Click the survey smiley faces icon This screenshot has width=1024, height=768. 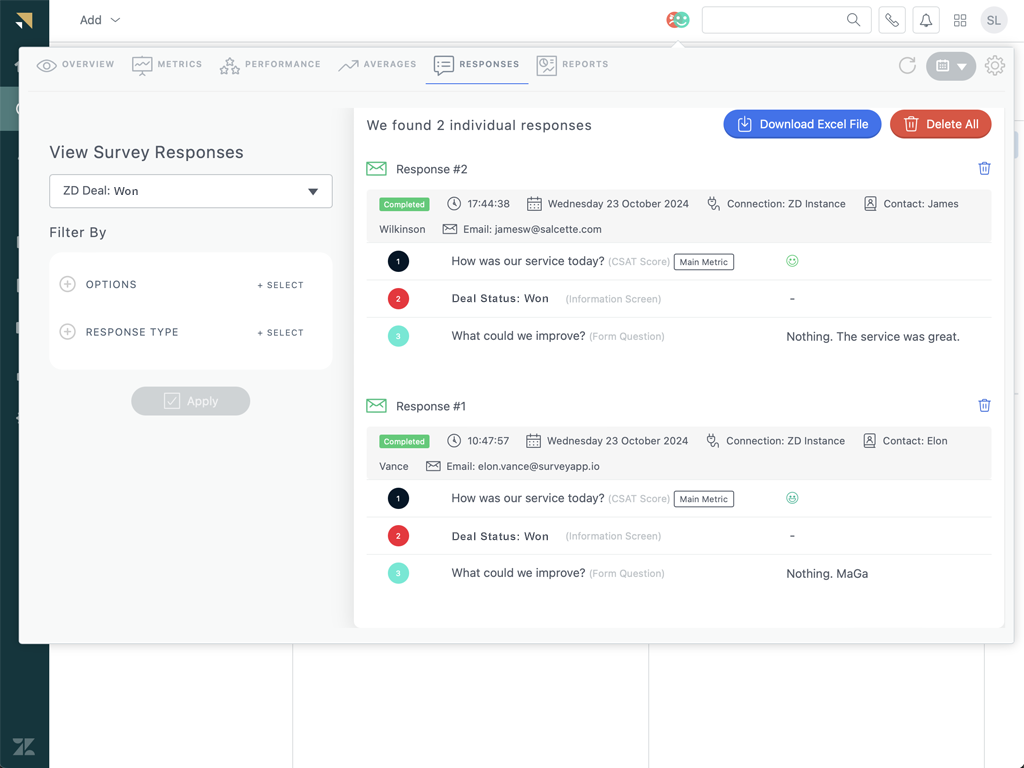coord(678,20)
